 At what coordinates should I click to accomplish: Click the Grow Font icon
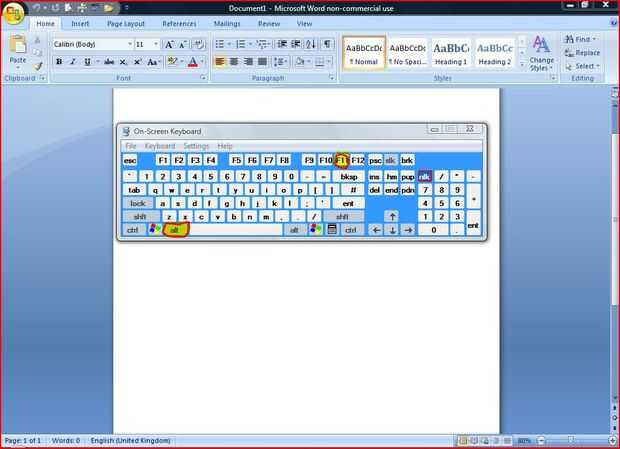point(169,44)
